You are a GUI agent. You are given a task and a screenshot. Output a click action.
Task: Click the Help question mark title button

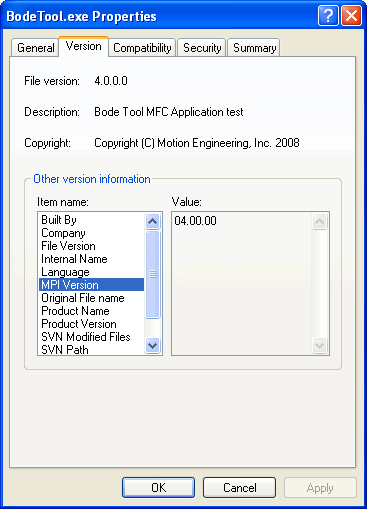[x=328, y=16]
